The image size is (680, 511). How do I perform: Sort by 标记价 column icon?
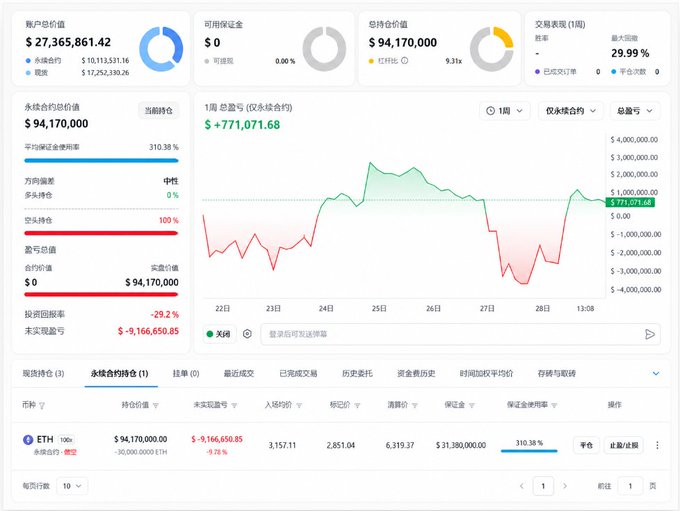[357, 406]
